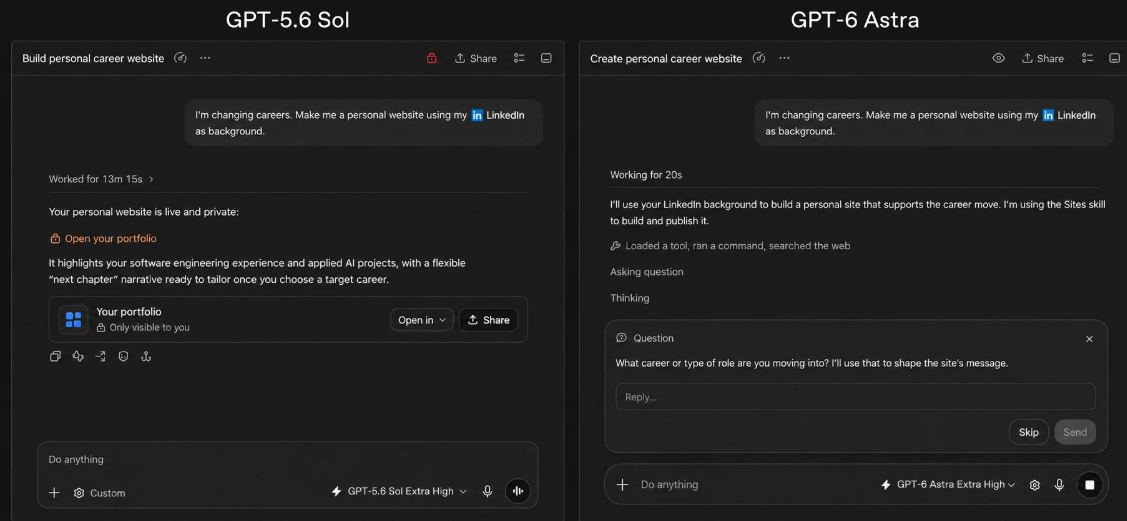Click the 'Build personal career website' title
Viewport: 1127px width, 521px height.
[93, 58]
